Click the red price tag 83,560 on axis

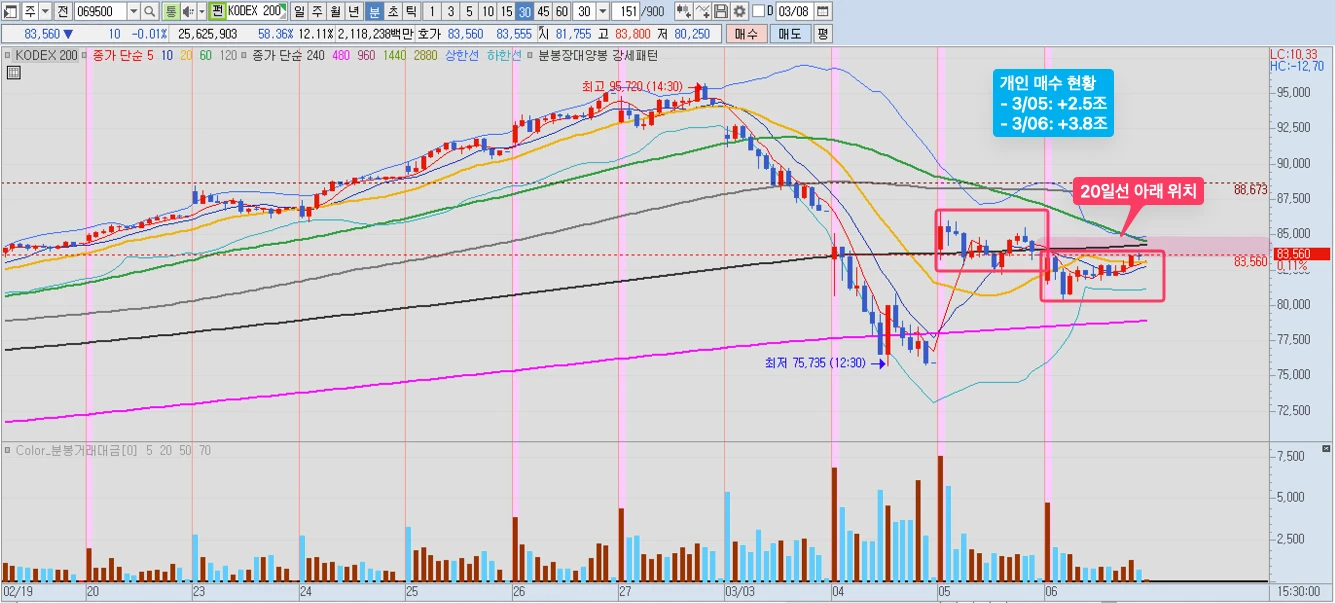coord(1301,254)
